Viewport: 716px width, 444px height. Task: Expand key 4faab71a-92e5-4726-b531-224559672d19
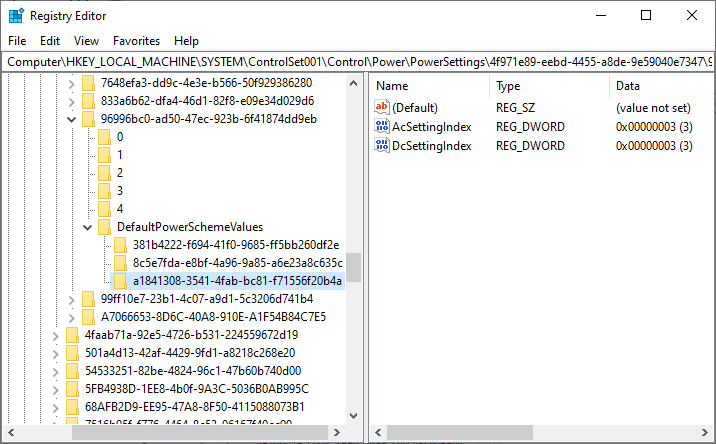(56, 336)
